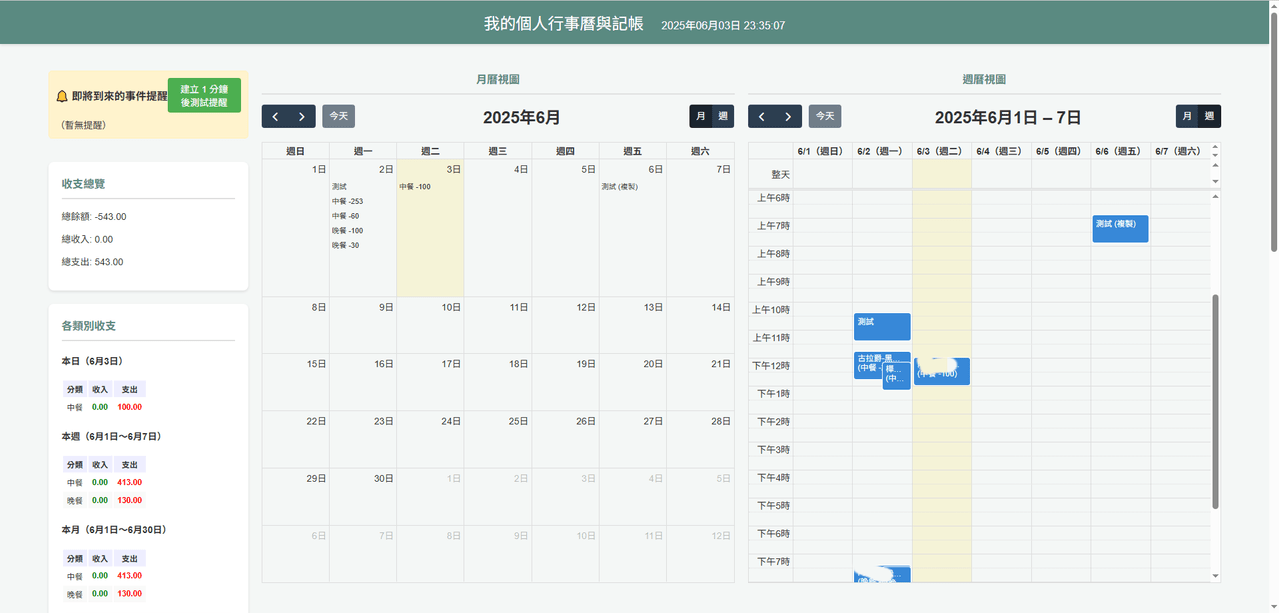Click 整天 all-day row label
Viewport: 1279px width, 613px height.
tap(780, 174)
